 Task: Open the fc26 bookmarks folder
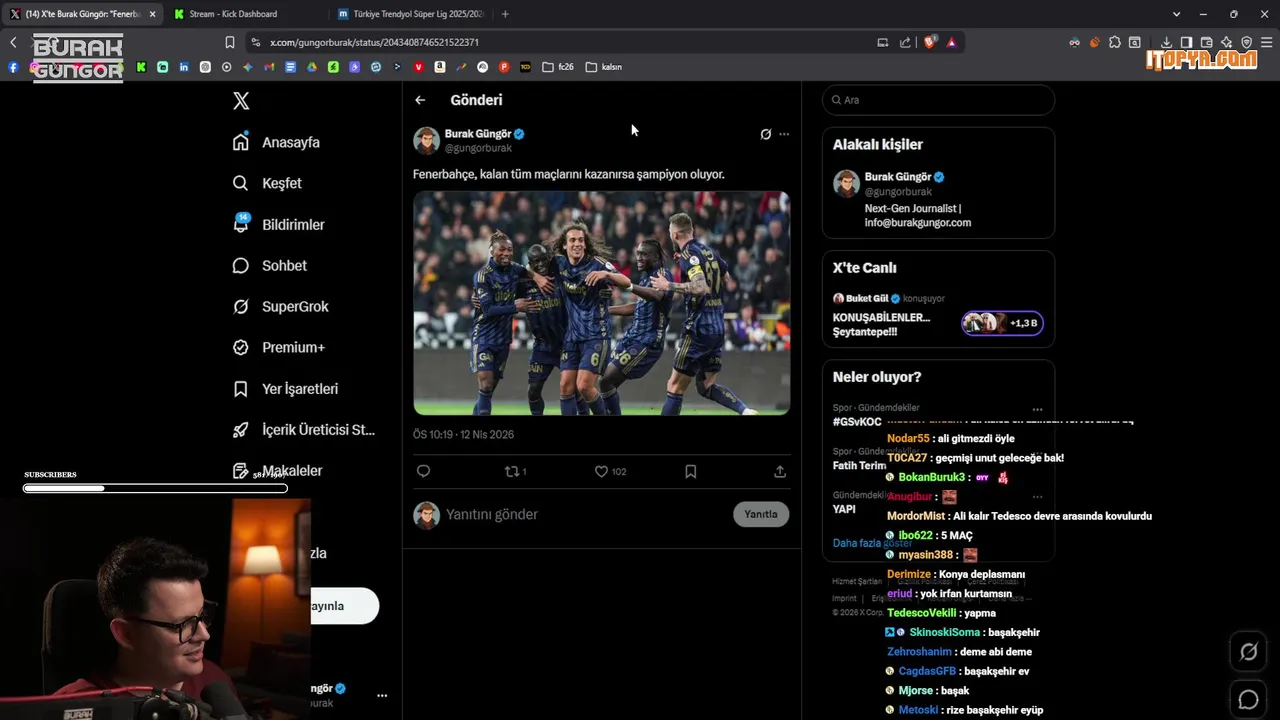[558, 67]
